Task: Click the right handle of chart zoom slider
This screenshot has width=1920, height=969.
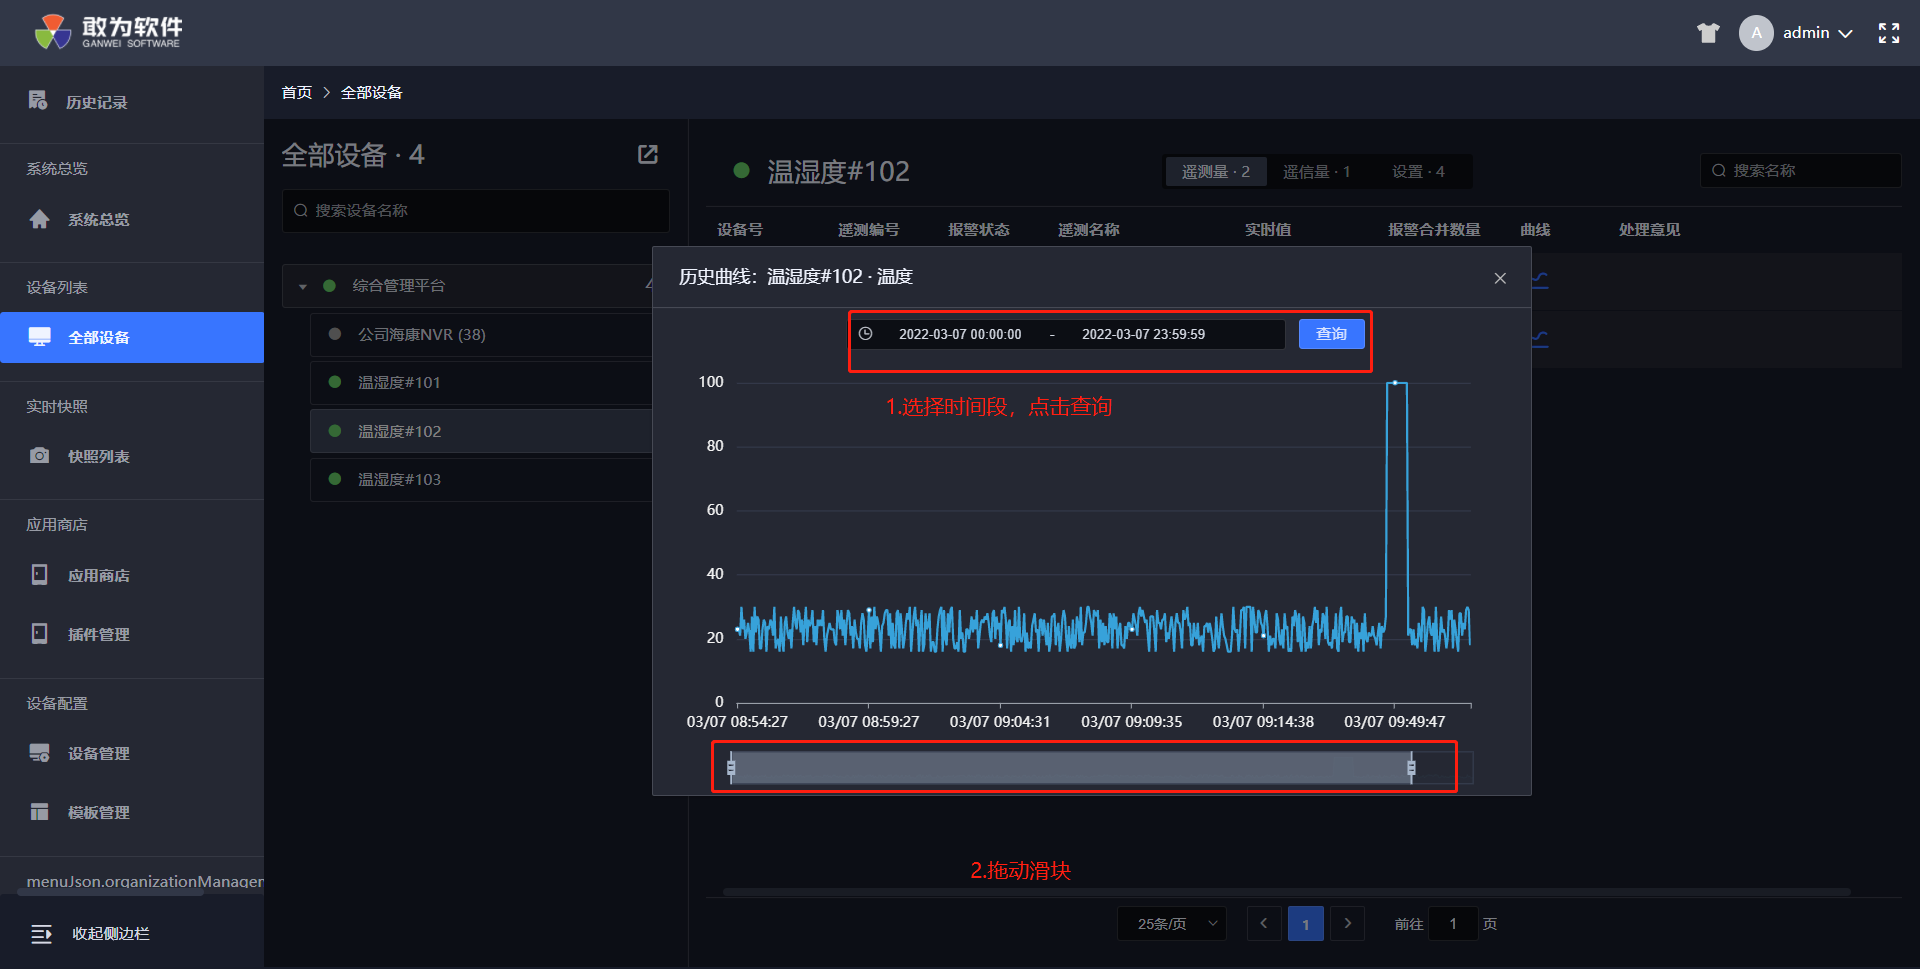Action: pos(1411,768)
